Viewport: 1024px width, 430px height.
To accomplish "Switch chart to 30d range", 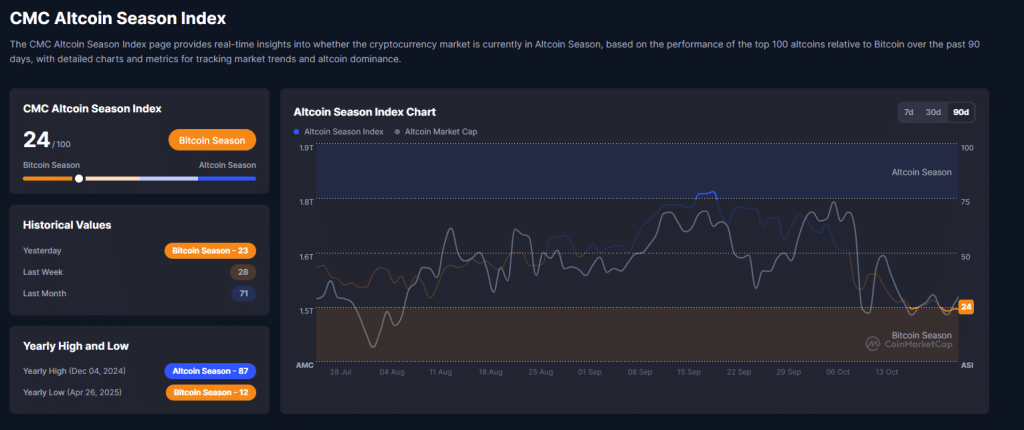I will (933, 112).
